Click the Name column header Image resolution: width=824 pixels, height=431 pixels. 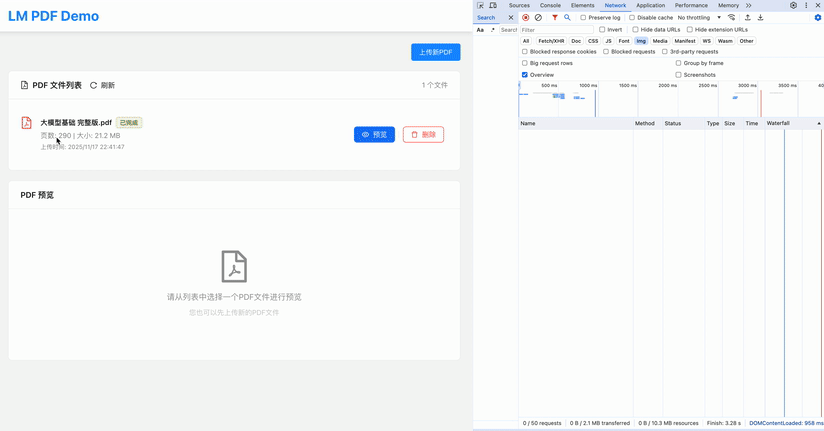click(575, 124)
